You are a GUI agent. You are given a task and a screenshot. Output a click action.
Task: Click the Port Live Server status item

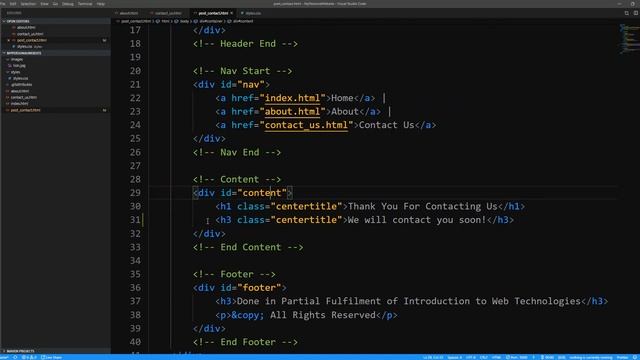(517, 357)
